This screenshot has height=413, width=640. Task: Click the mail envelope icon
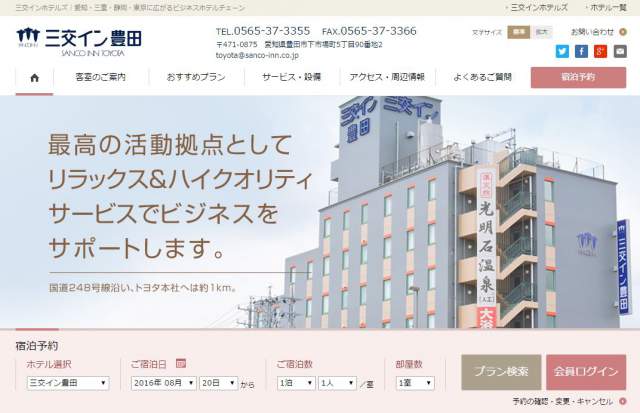pyautogui.click(x=620, y=51)
